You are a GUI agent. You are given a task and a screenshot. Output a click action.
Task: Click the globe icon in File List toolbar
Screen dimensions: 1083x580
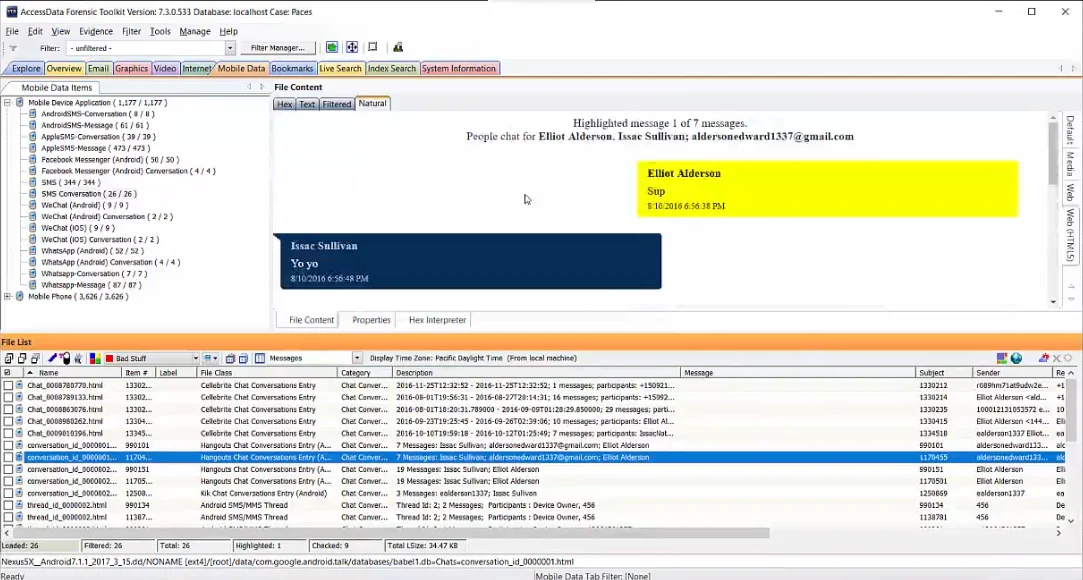1017,358
